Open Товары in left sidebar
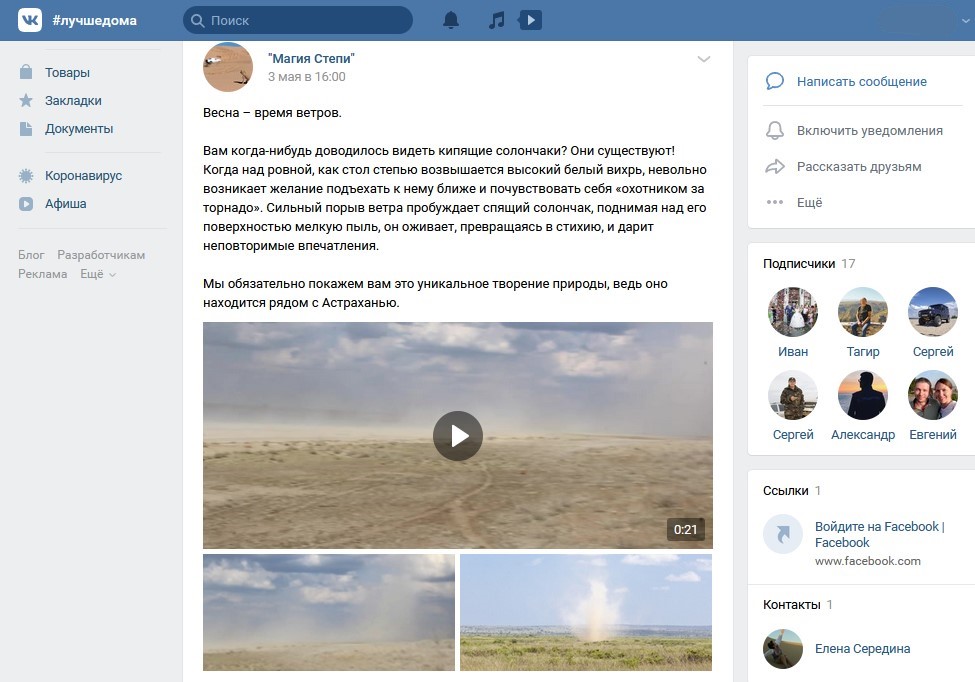Screen dimensions: 975x682 (67, 73)
